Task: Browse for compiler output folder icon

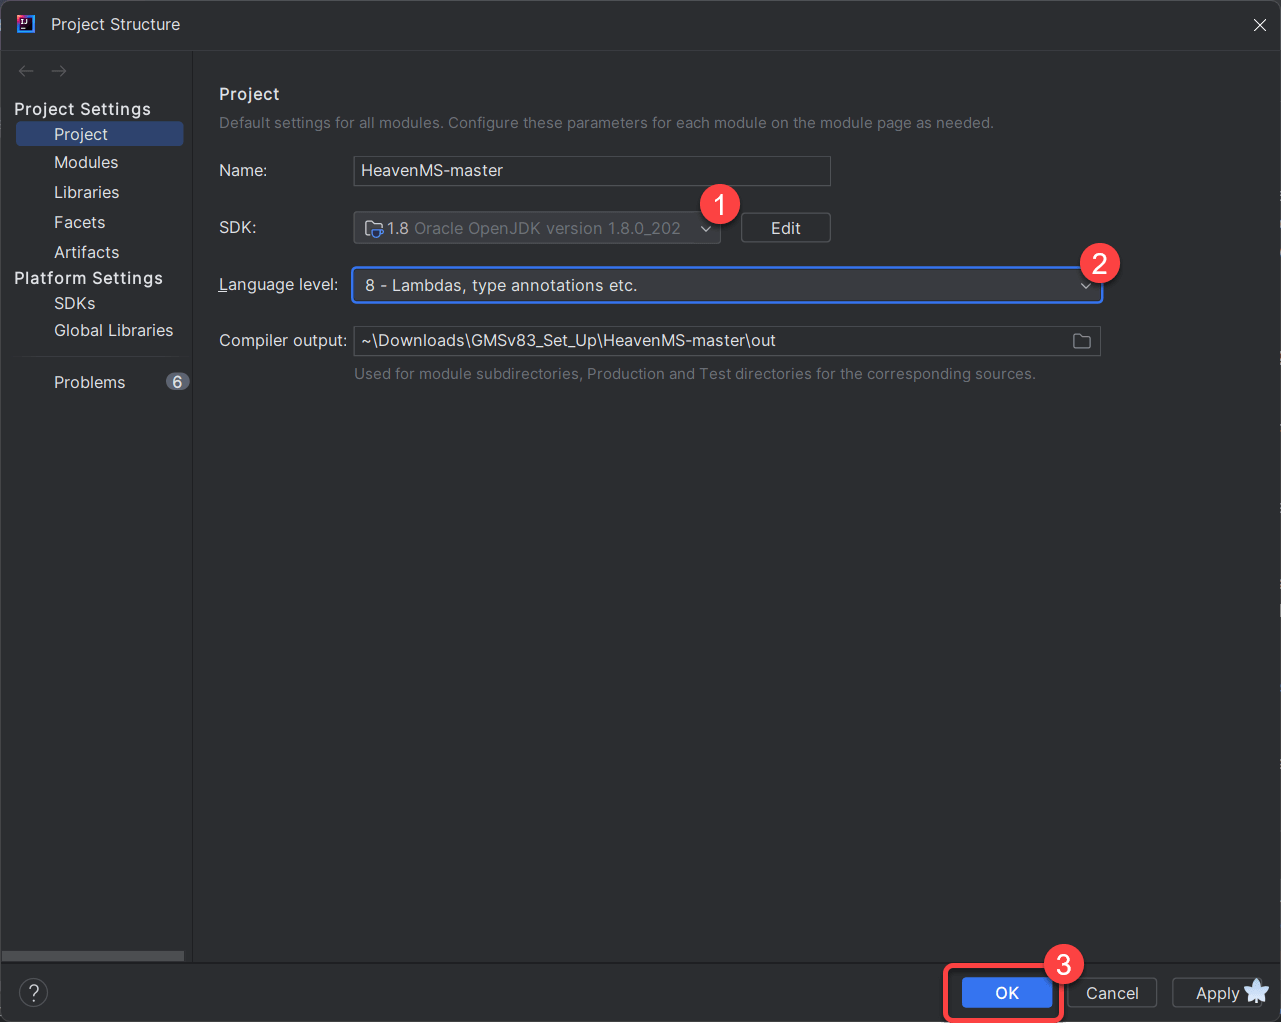Action: (x=1082, y=341)
